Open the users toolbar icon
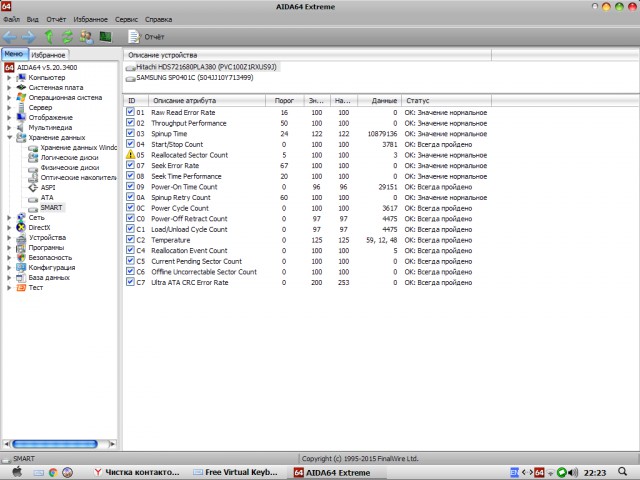The height and width of the screenshot is (480, 640). tap(87, 37)
